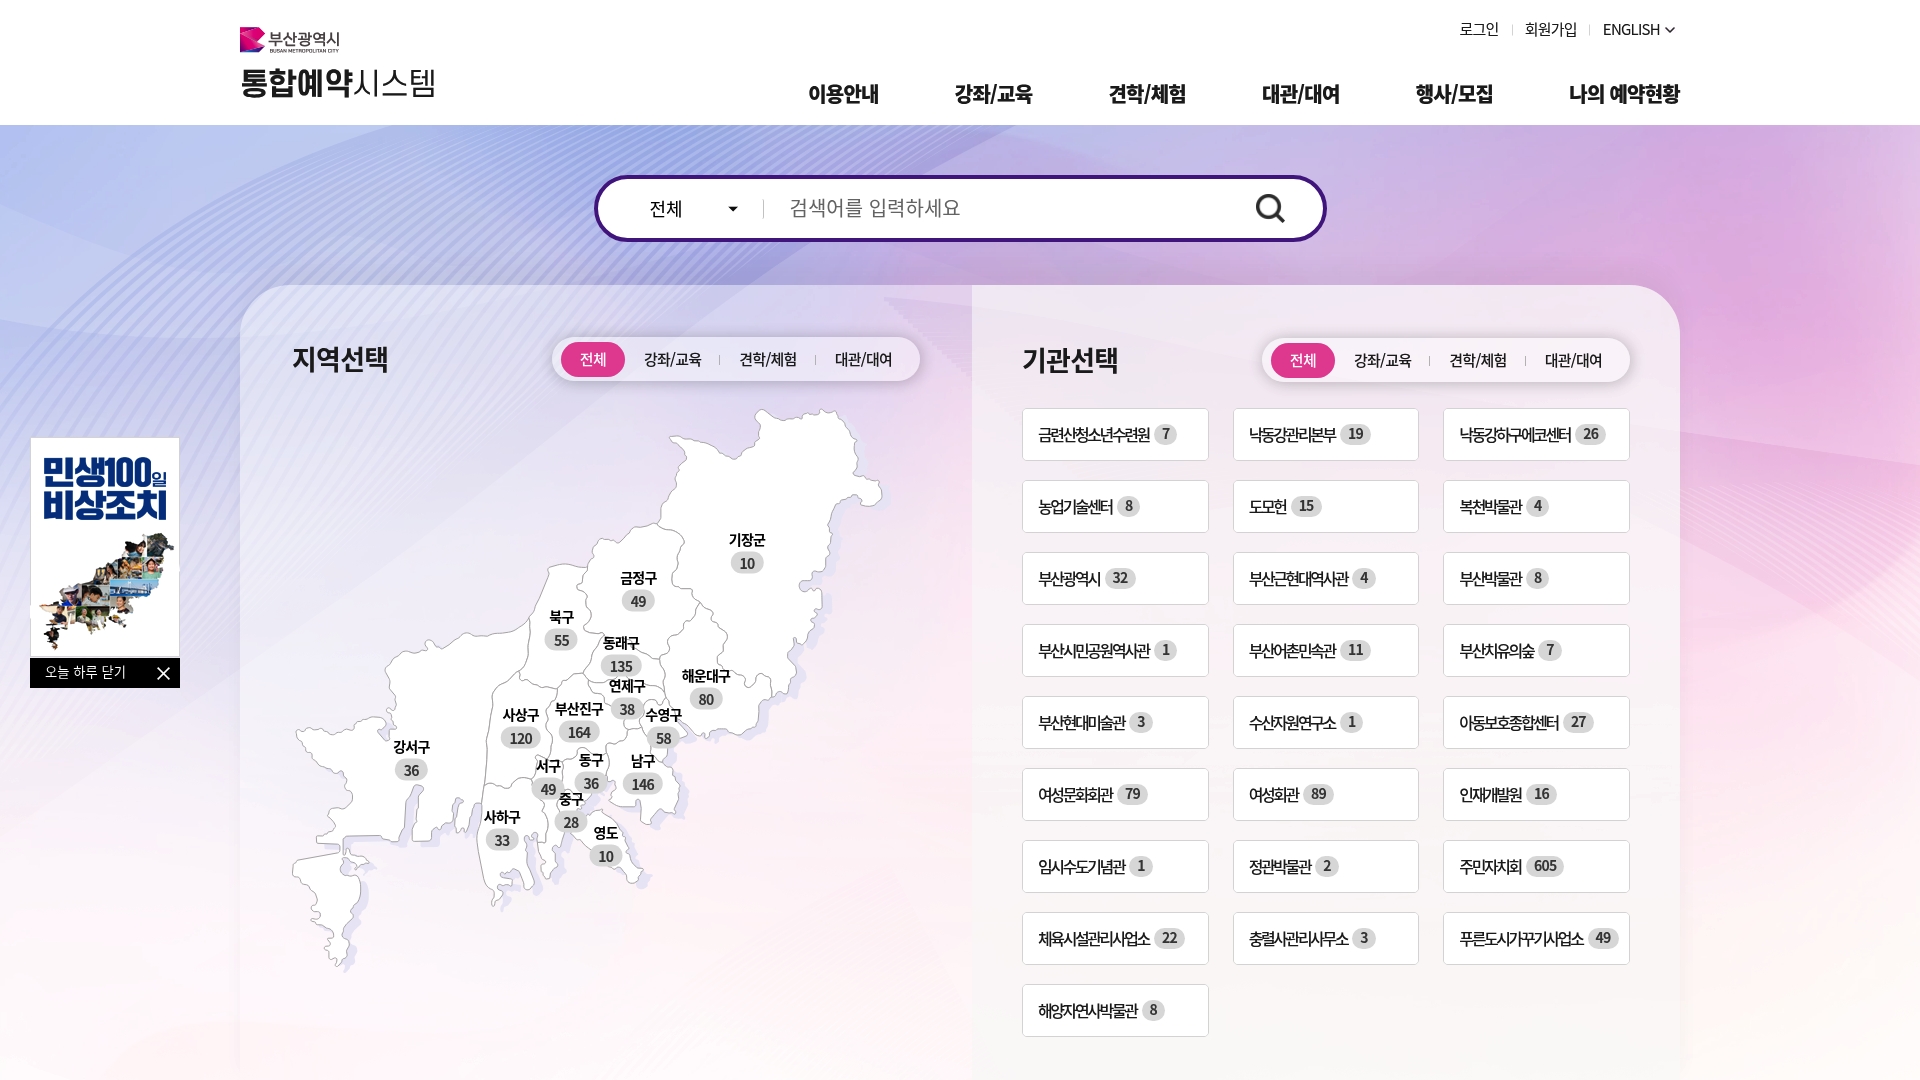The width and height of the screenshot is (1920, 1080).
Task: Click the 부산광역시 통합예약시스템 logo
Action: 338,63
